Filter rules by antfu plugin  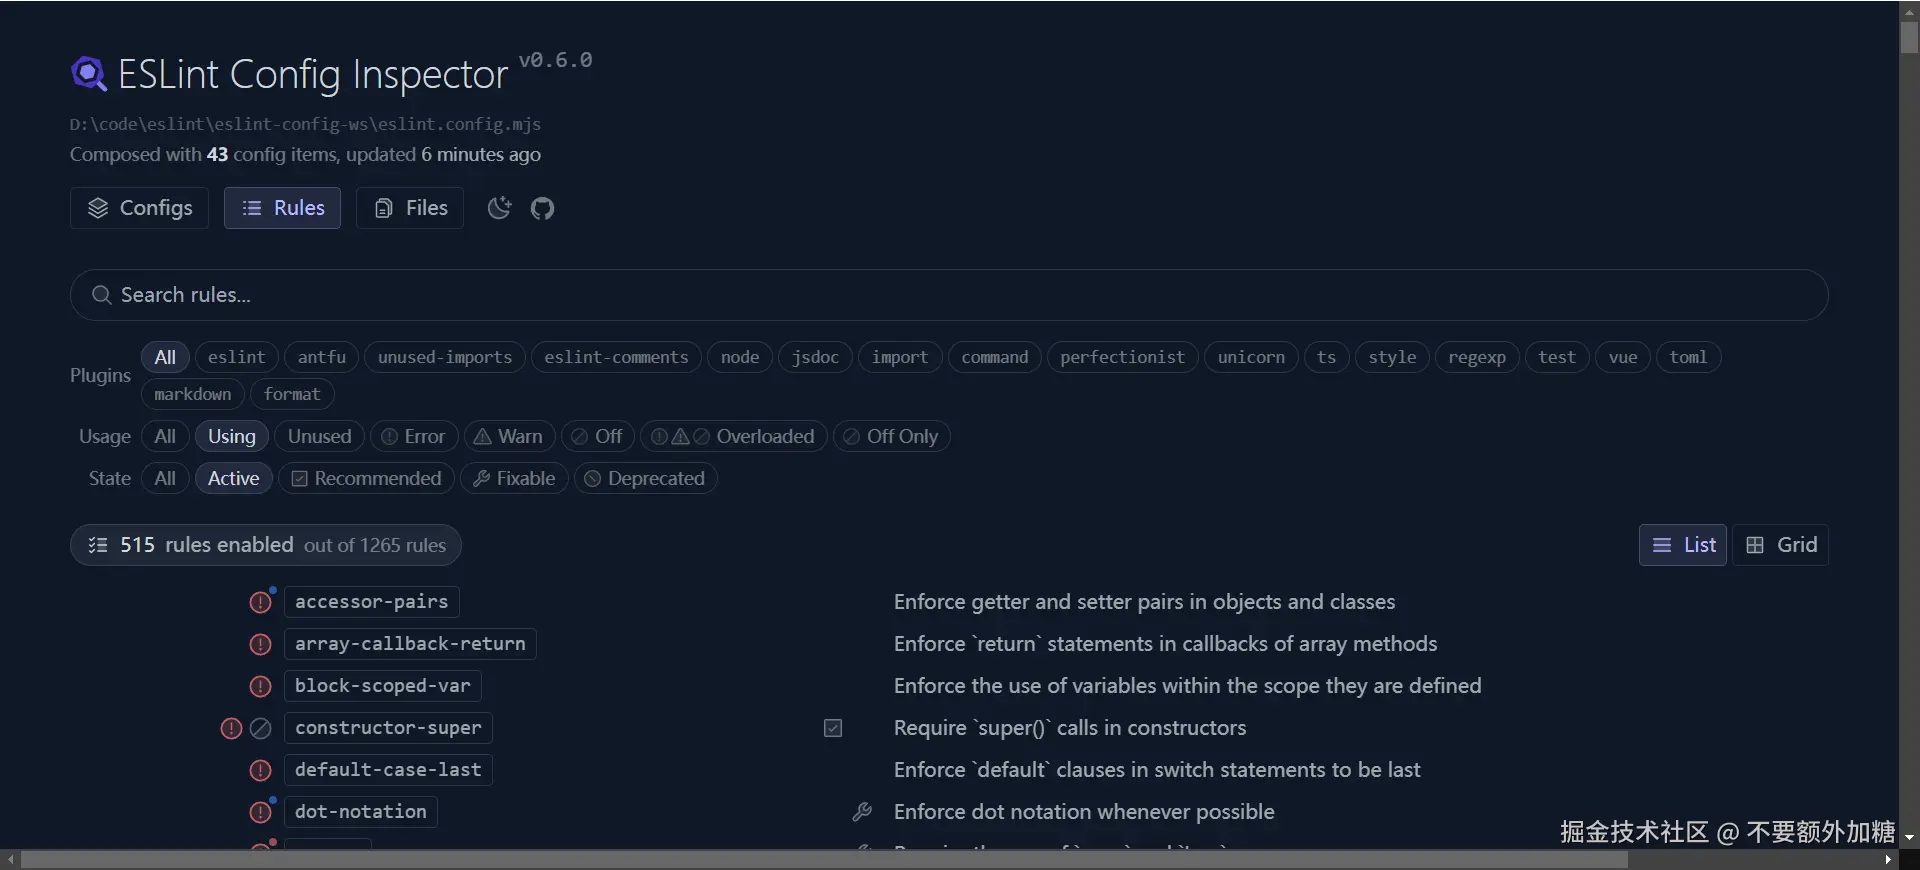coord(322,357)
